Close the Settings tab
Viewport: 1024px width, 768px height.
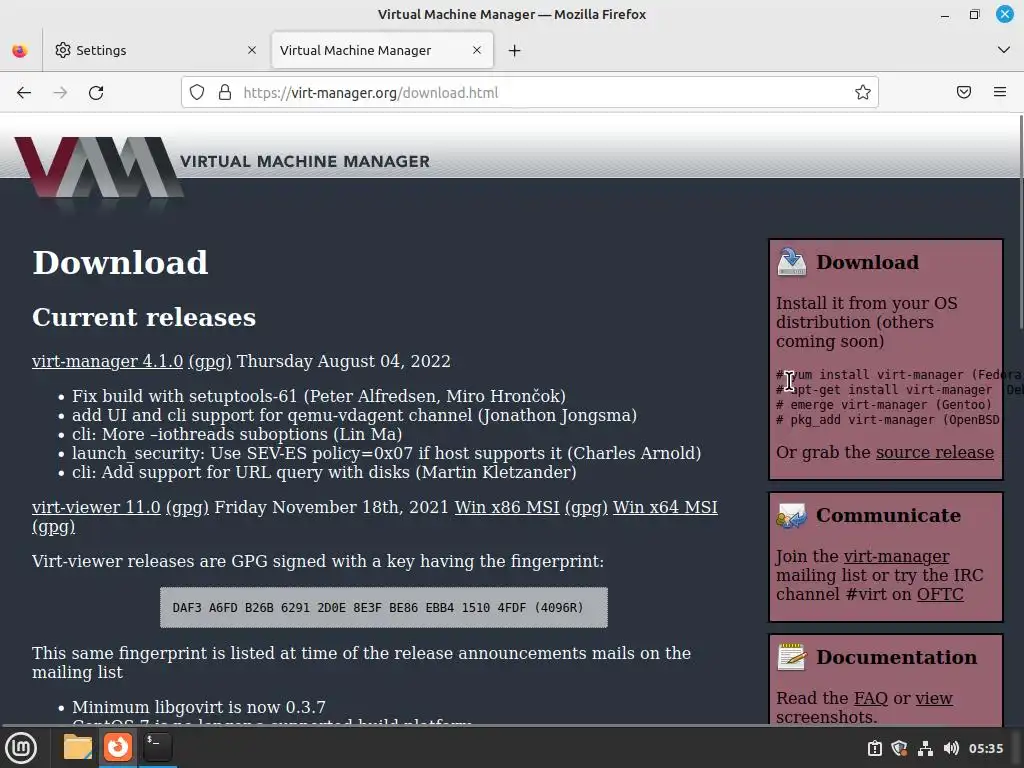tap(252, 50)
